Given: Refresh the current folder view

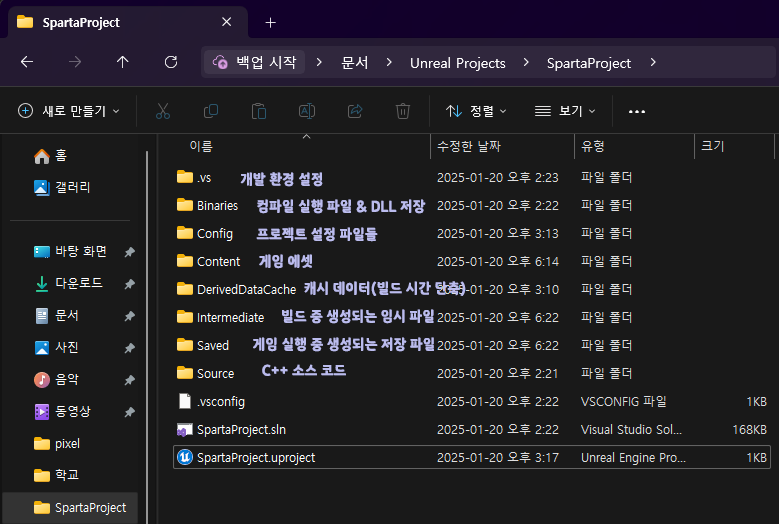Looking at the screenshot, I should pyautogui.click(x=171, y=62).
